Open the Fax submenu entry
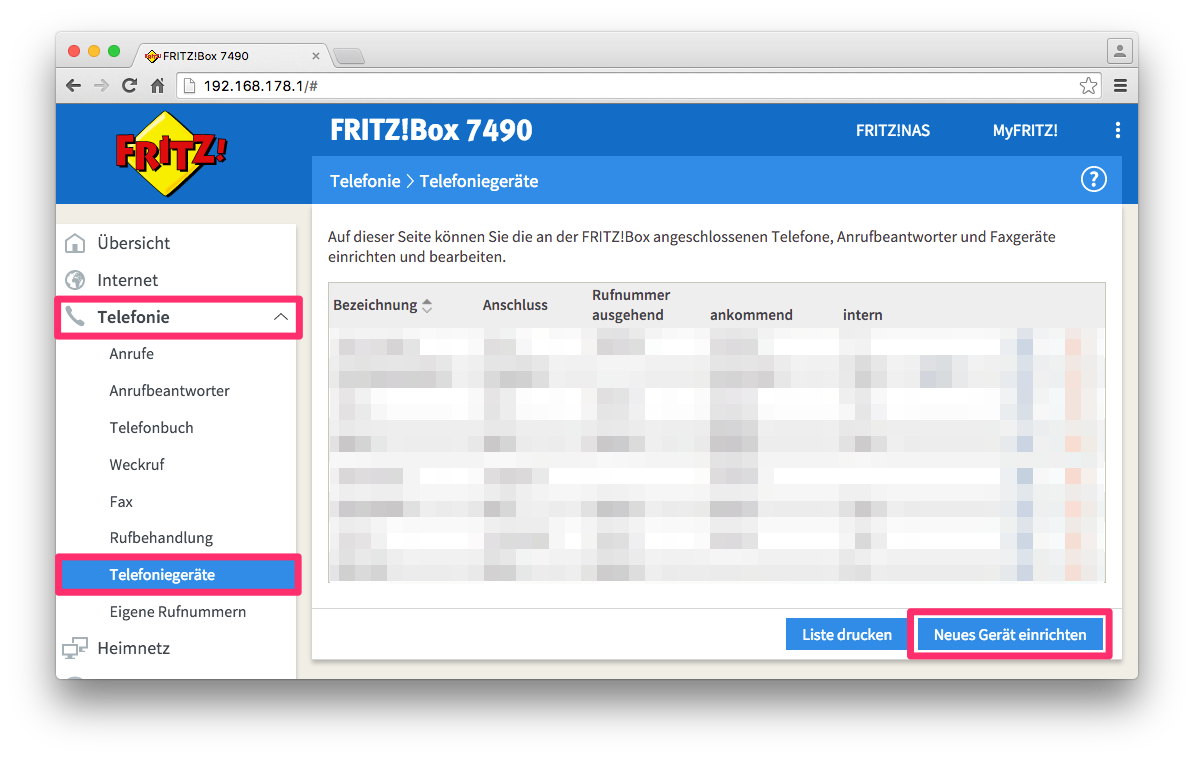The image size is (1194, 759). click(x=120, y=502)
